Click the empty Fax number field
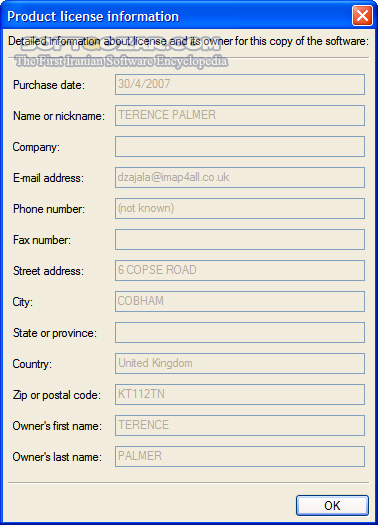 [240, 239]
